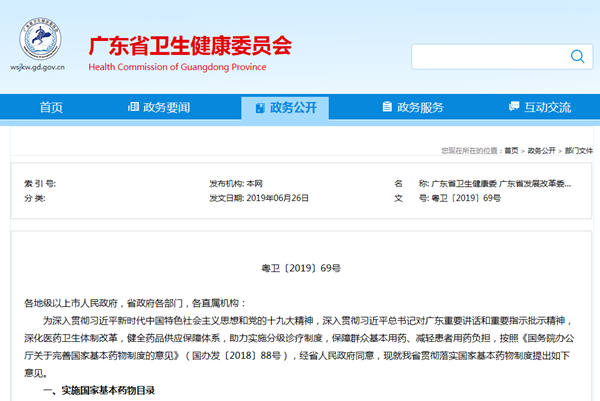Click the 互动交流 chat bubble icon
This screenshot has width=600, height=401.
coord(514,106)
